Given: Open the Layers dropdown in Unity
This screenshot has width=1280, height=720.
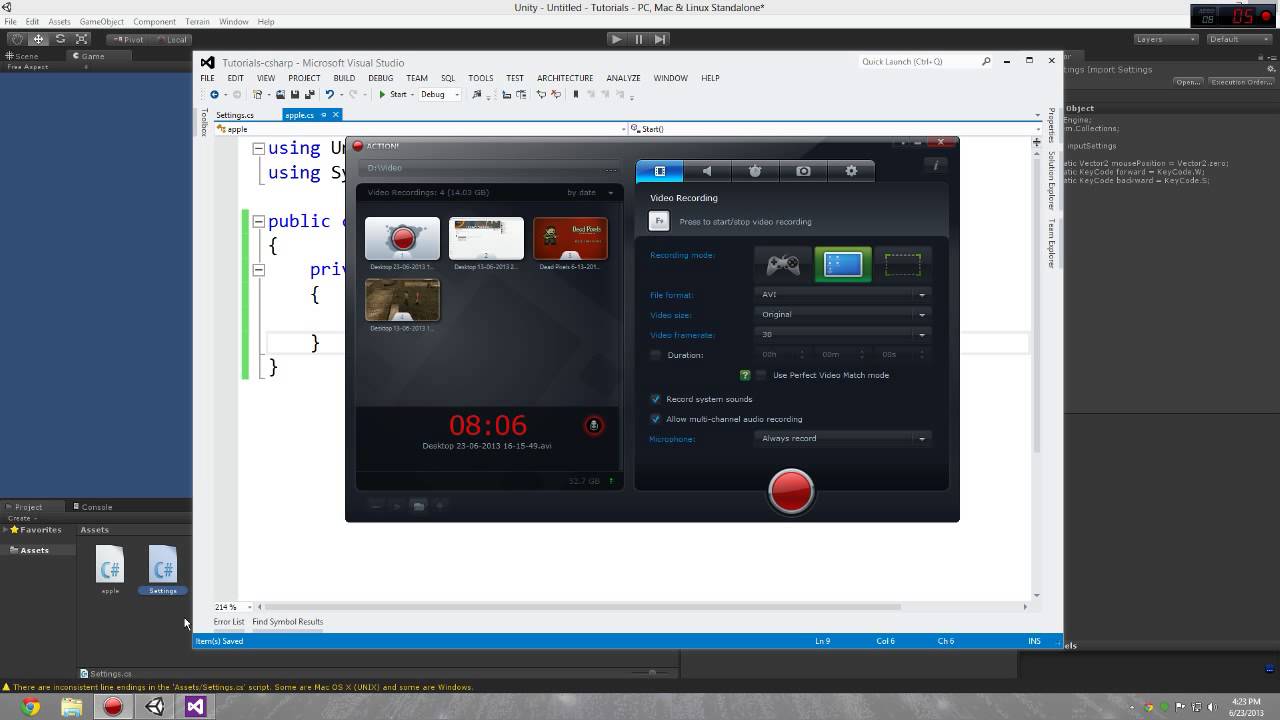Looking at the screenshot, I should coord(1165,39).
